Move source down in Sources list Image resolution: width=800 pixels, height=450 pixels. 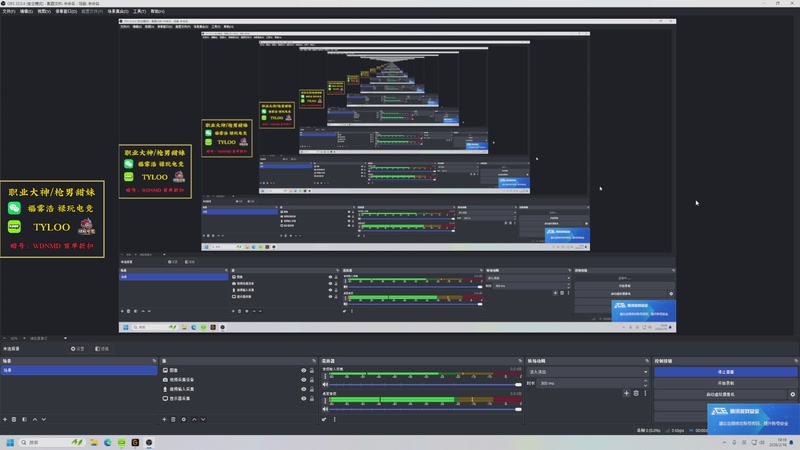[x=203, y=419]
